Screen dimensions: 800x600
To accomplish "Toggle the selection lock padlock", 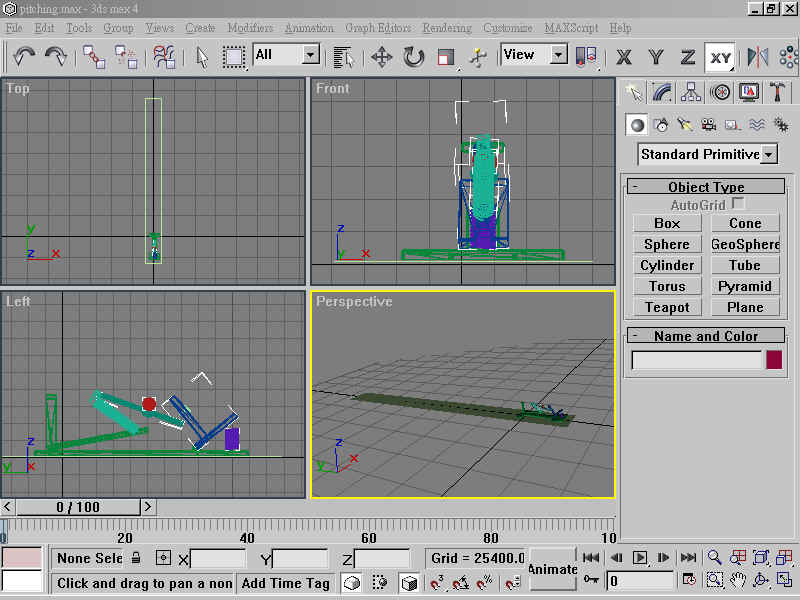I will (136, 557).
